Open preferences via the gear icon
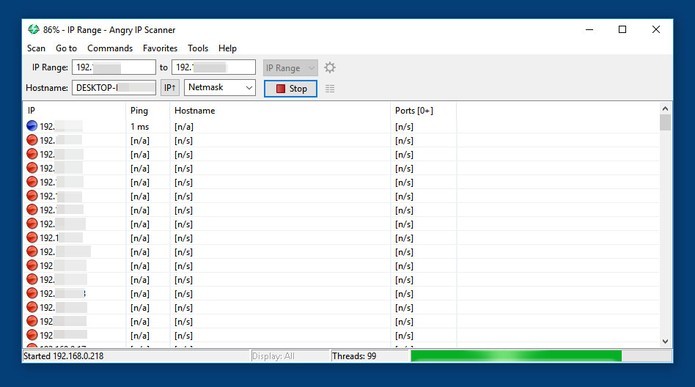Screen dimensions: 695x387 (330, 68)
